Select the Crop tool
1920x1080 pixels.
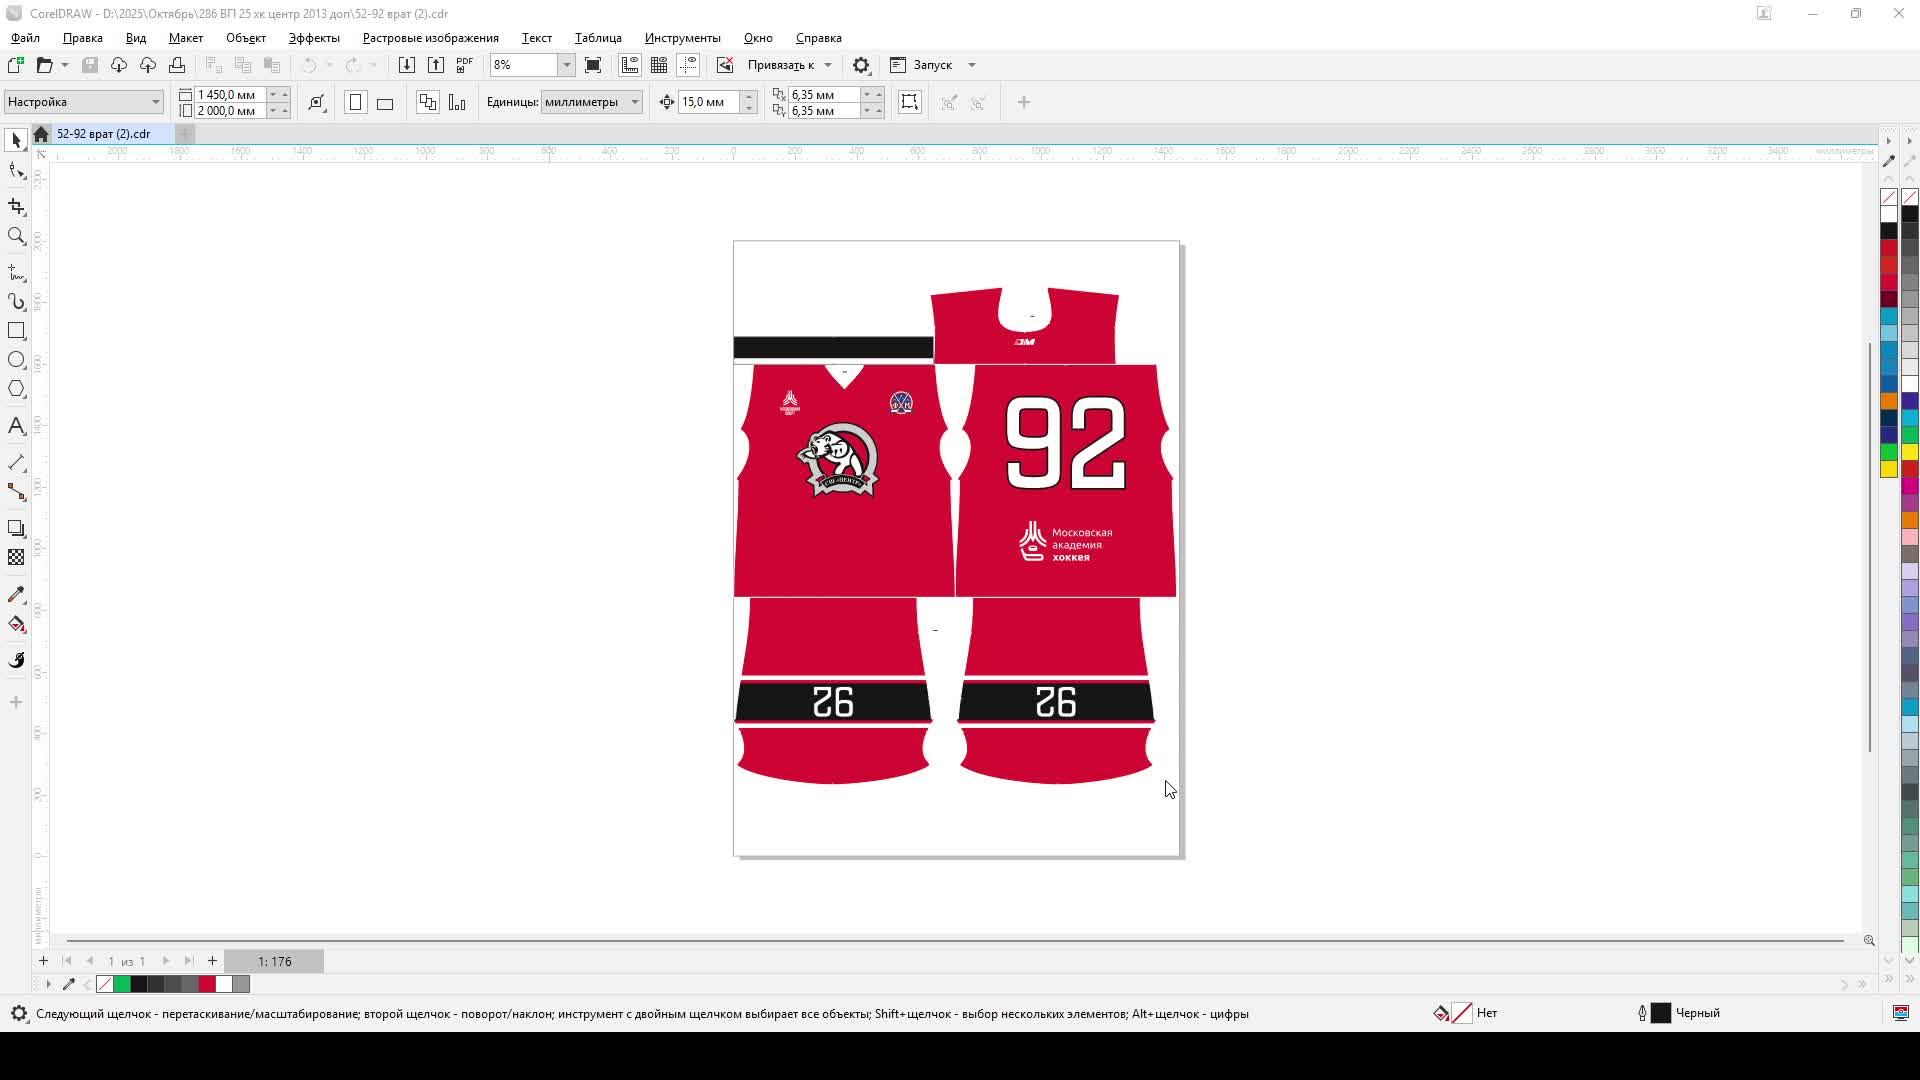tap(16, 207)
